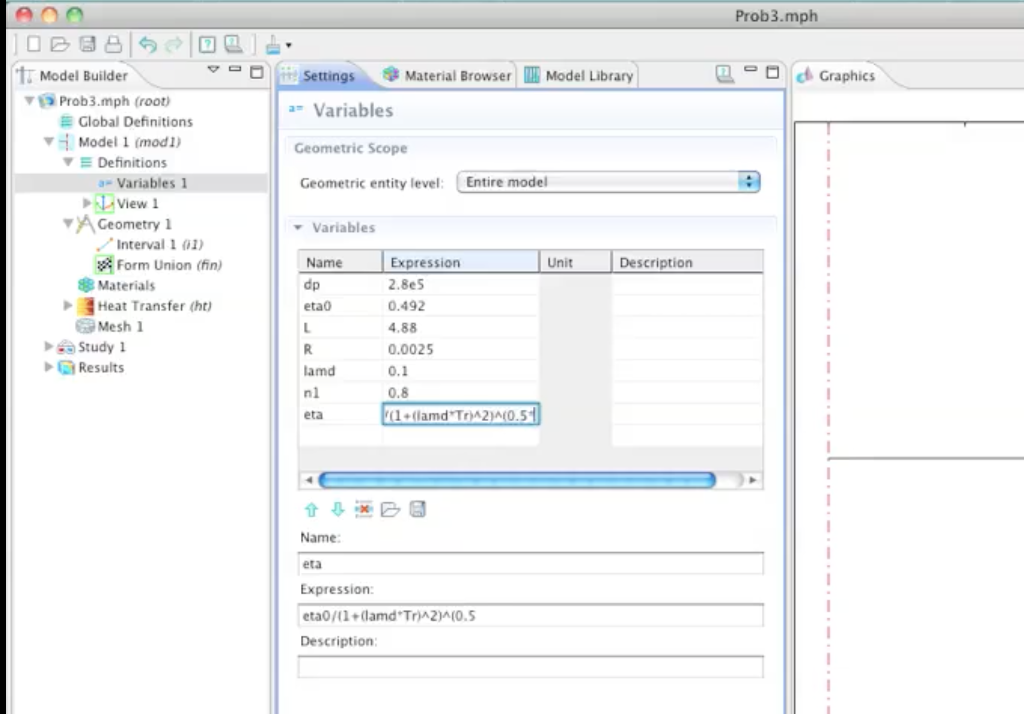Select the Materials node
The height and width of the screenshot is (714, 1024).
pos(126,285)
